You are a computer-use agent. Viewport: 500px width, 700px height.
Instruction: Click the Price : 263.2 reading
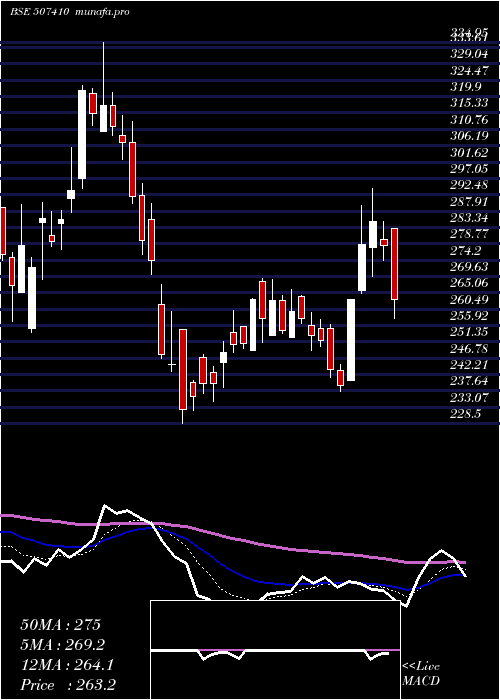point(68,685)
